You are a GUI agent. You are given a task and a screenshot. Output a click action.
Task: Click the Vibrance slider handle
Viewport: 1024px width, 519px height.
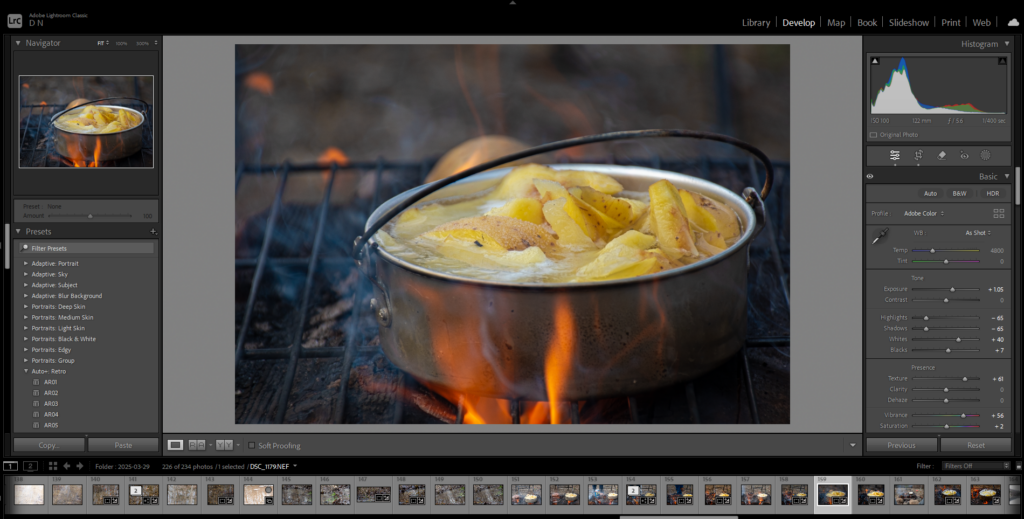pyautogui.click(x=963, y=415)
